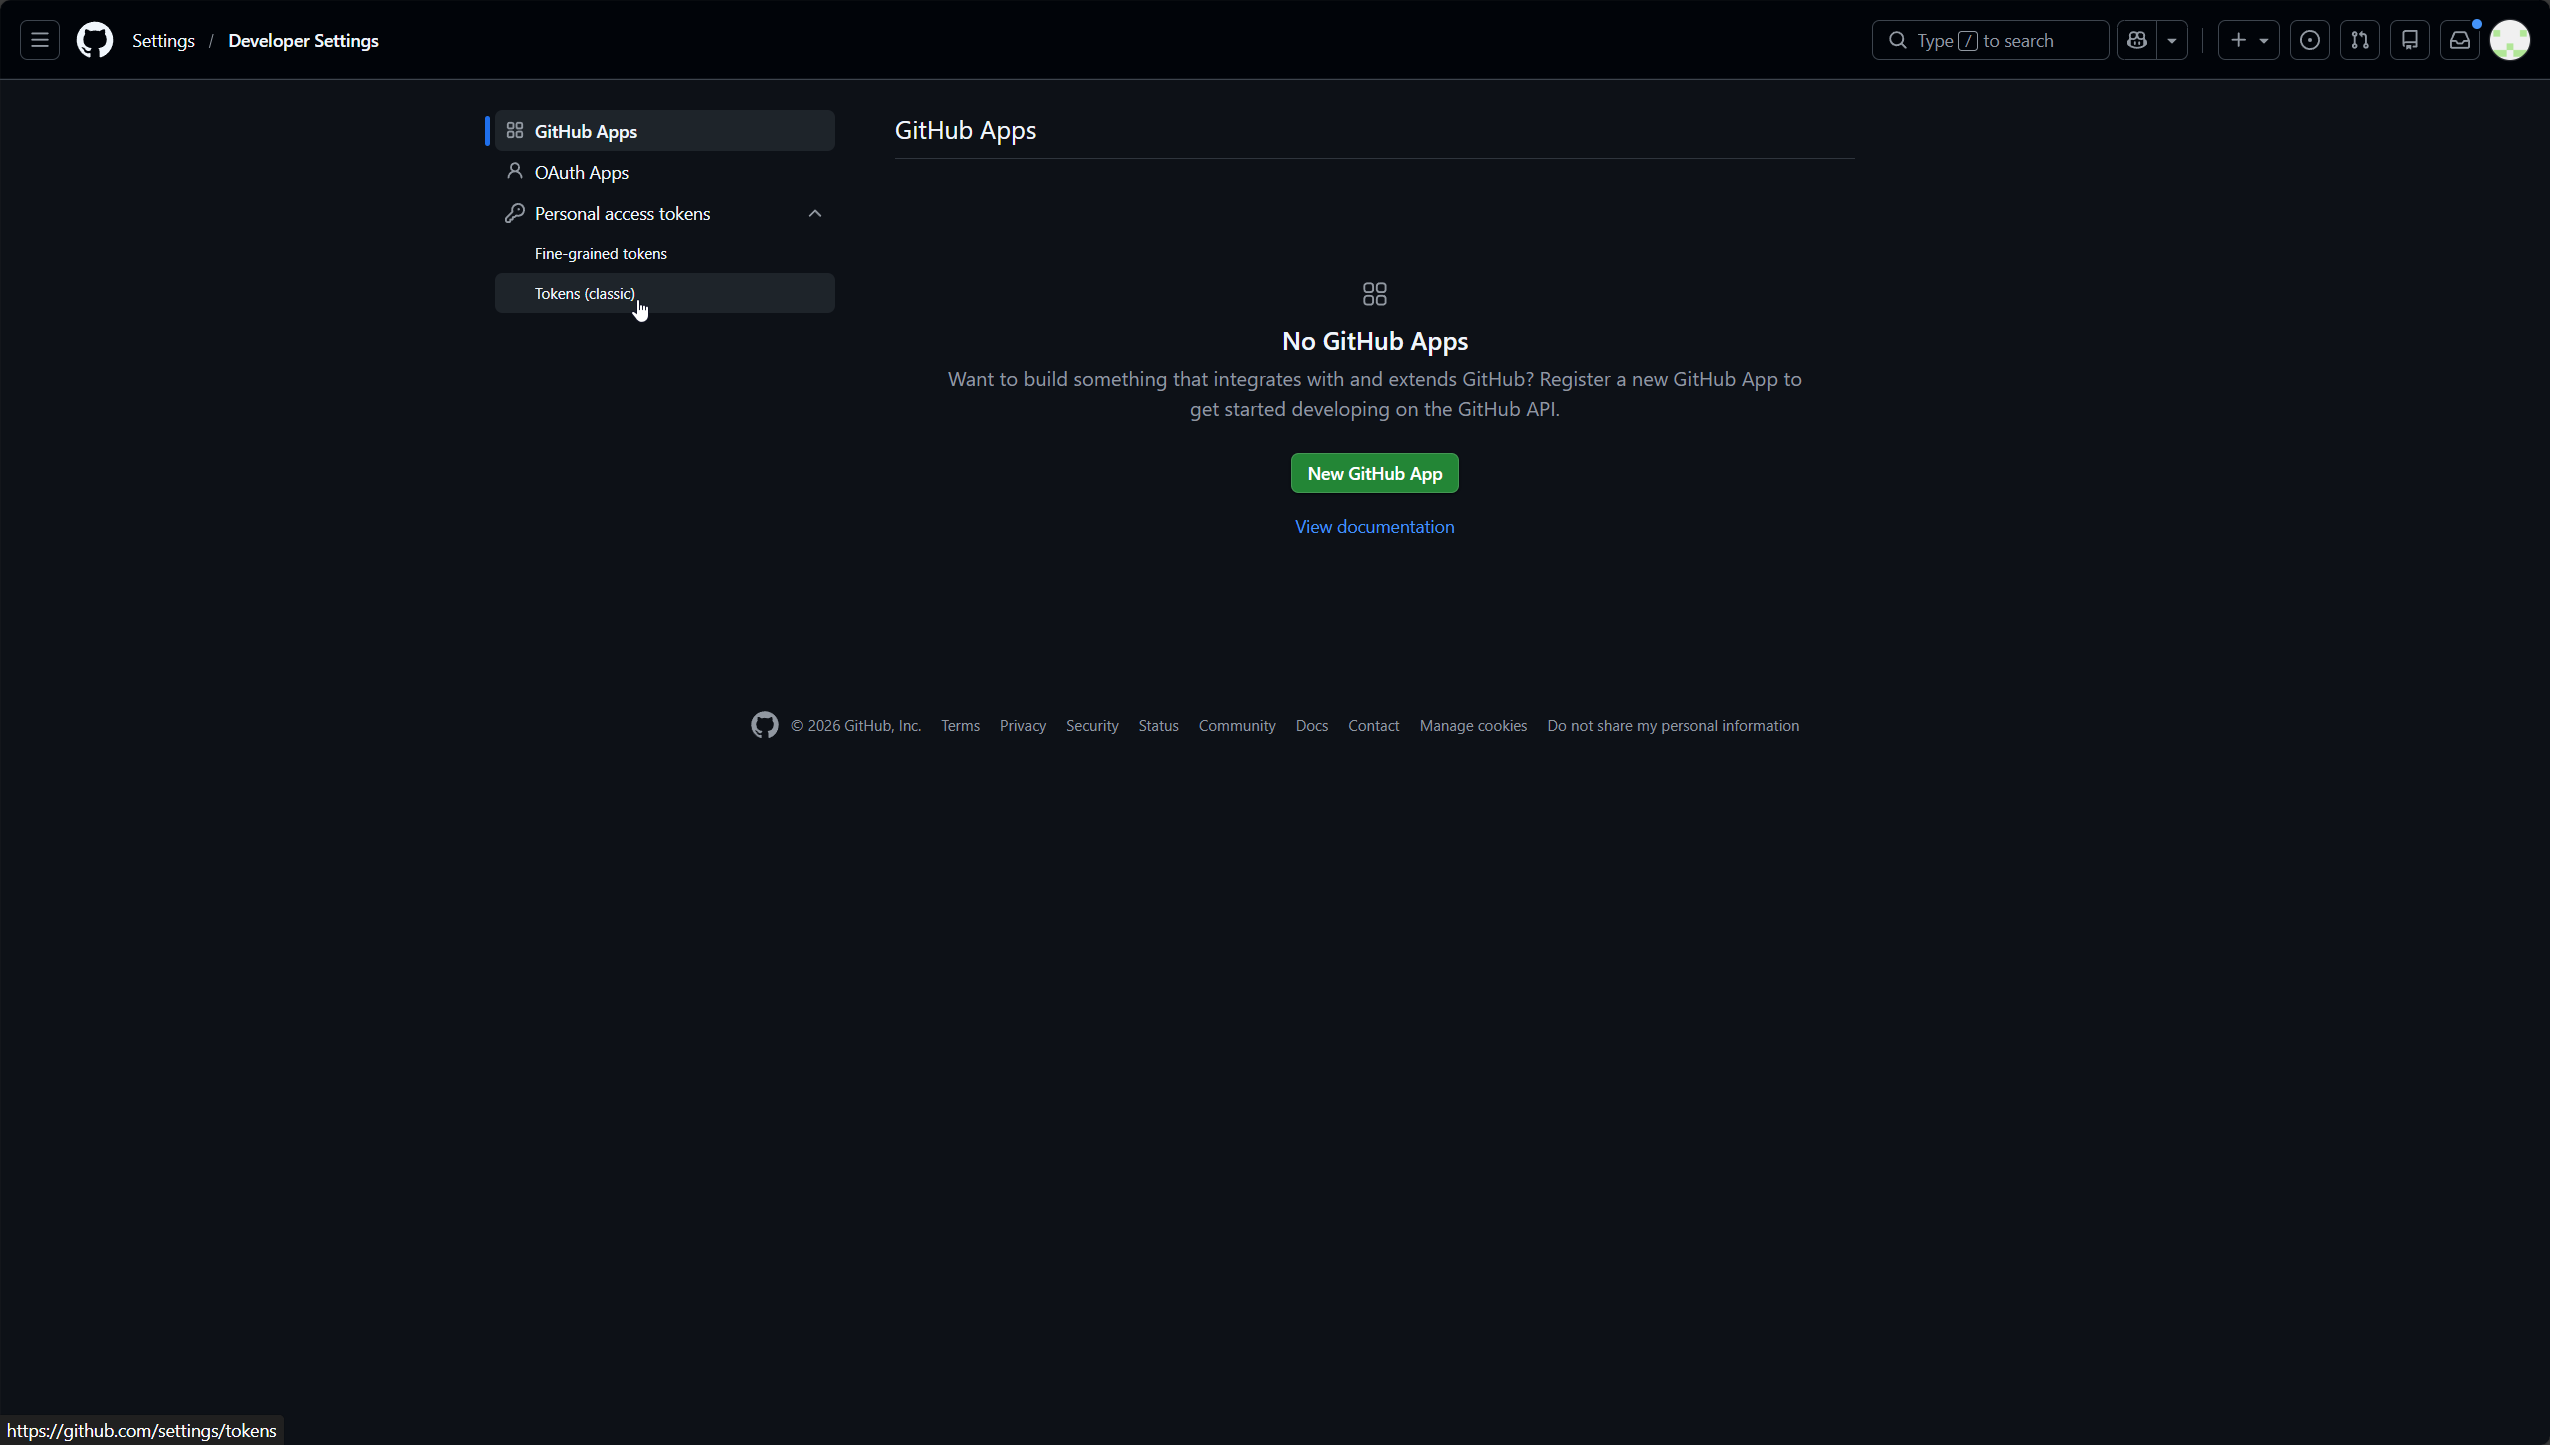Viewport: 2550px width, 1445px height.
Task: Open Fine-grained tokens in sidebar
Action: click(600, 253)
